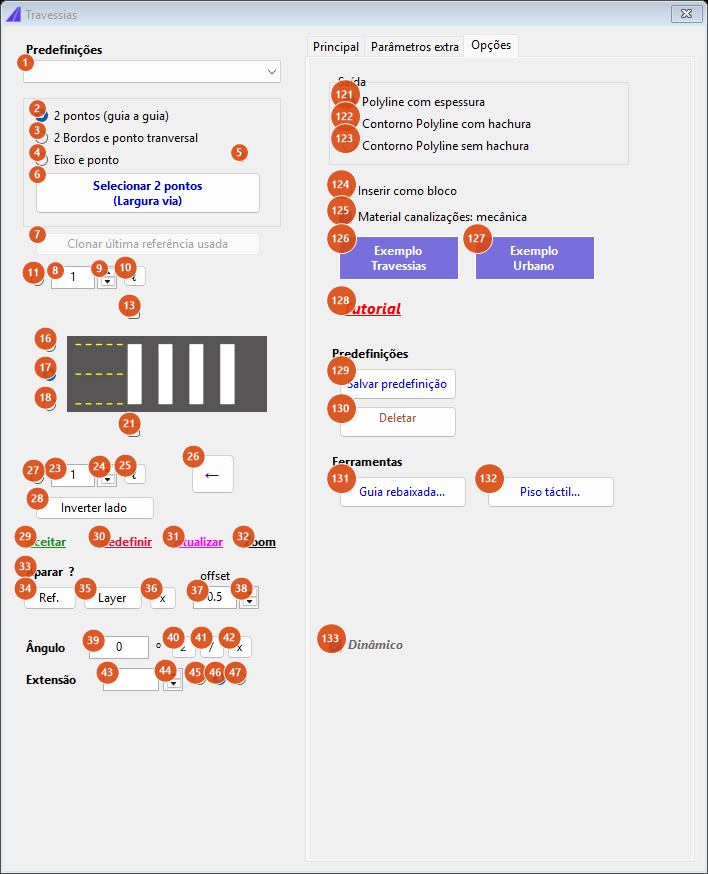Click the crosswalk preview image
This screenshot has width=708, height=874.
click(x=167, y=373)
